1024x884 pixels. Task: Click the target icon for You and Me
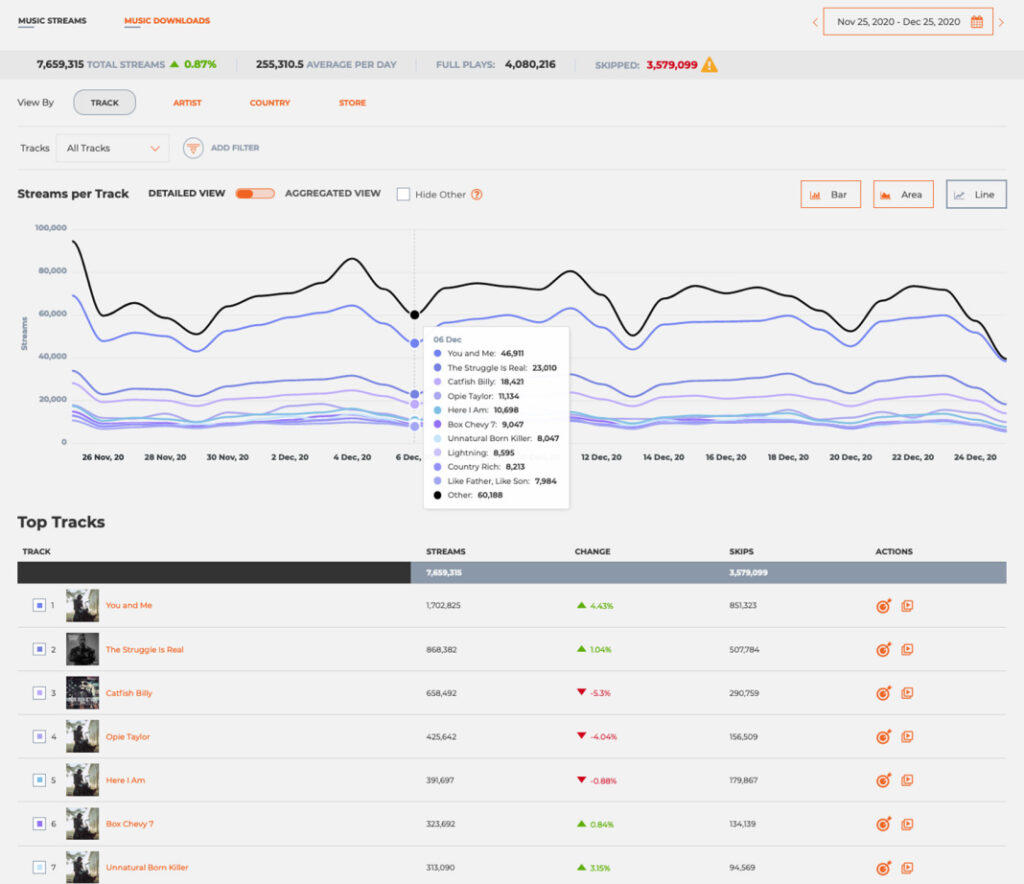[x=883, y=605]
